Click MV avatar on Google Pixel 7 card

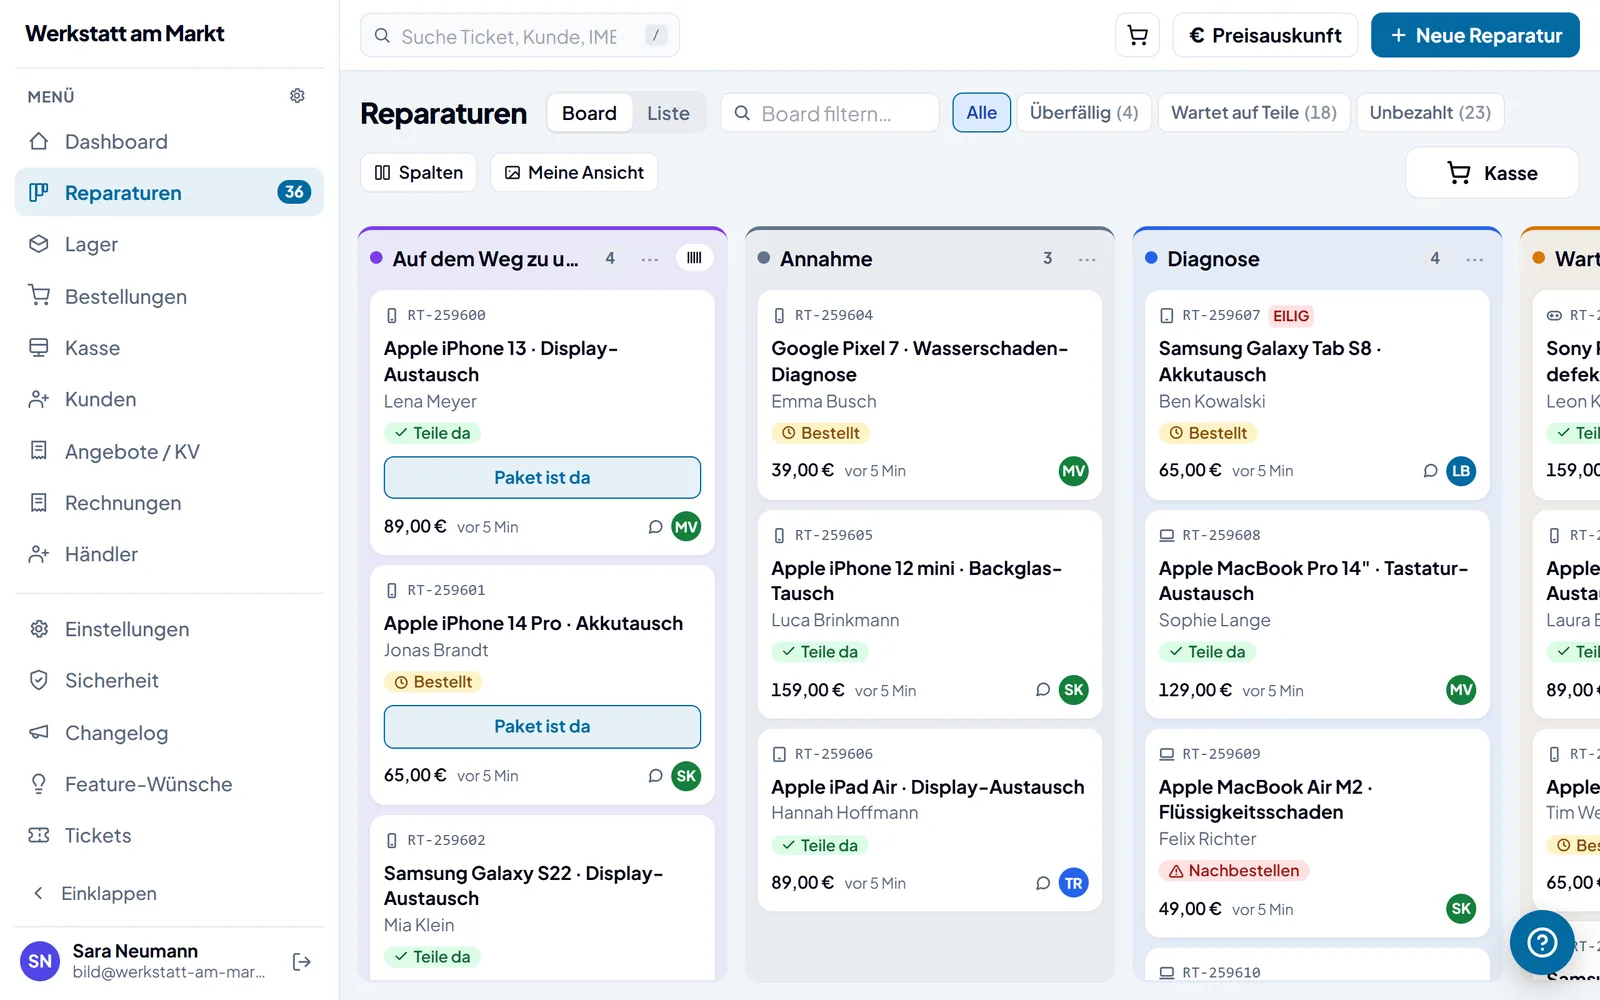[1073, 471]
